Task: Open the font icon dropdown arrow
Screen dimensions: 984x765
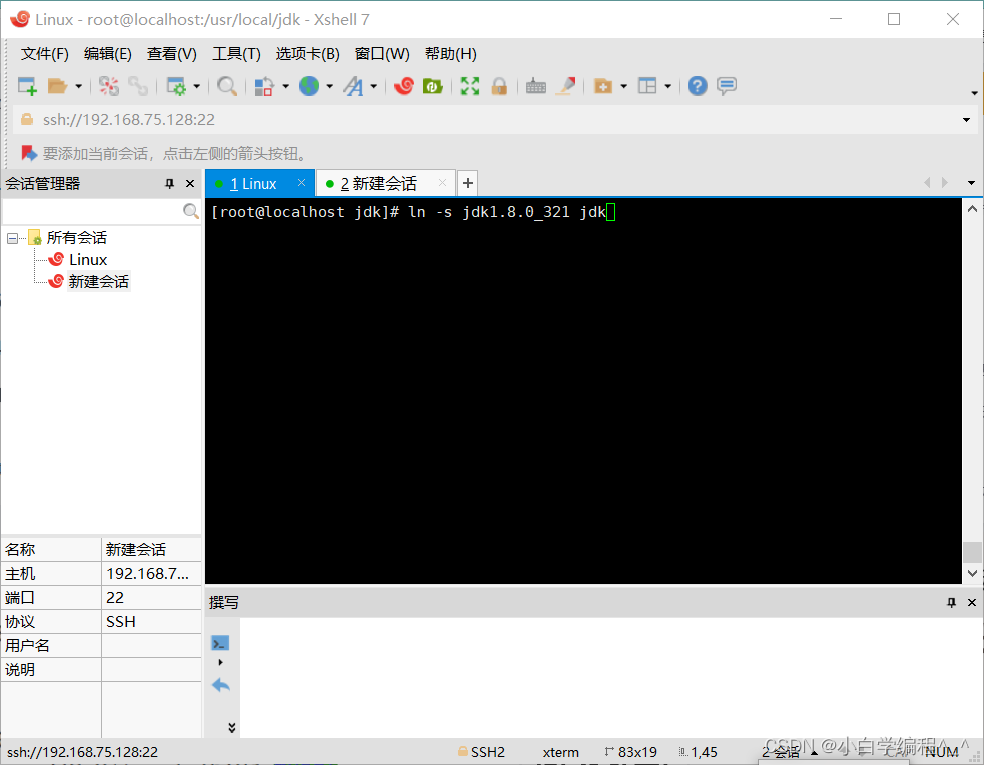Action: coord(373,86)
